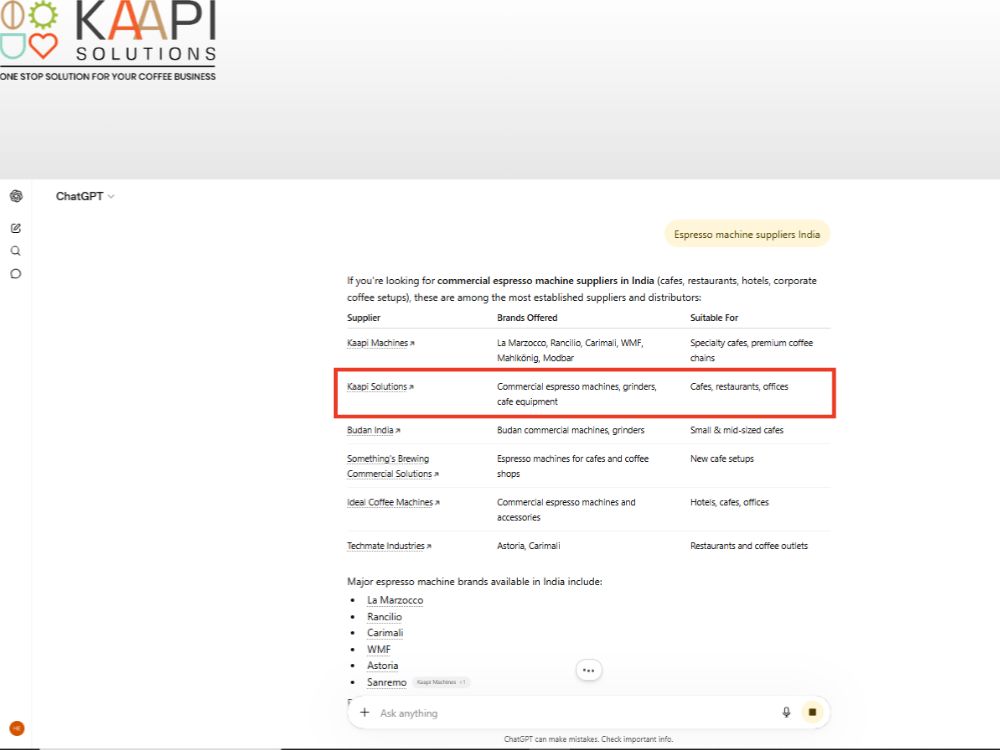1000x750 pixels.
Task: Open Something's Brewing Commercial Solutions link
Action: click(393, 466)
